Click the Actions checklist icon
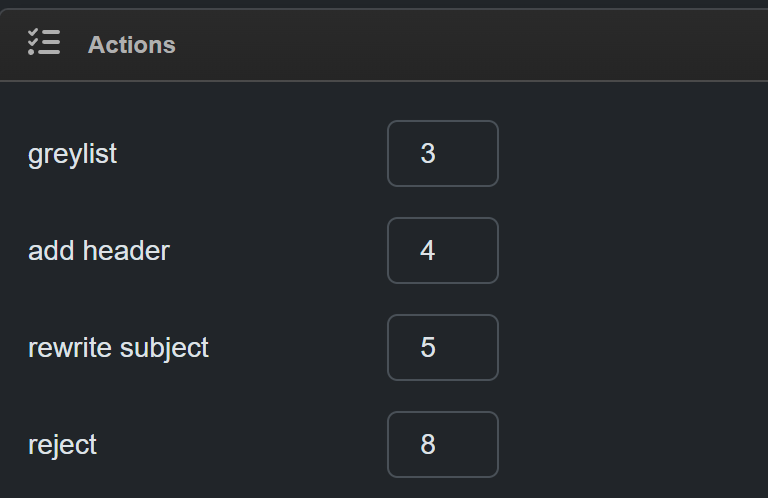 click(x=44, y=43)
